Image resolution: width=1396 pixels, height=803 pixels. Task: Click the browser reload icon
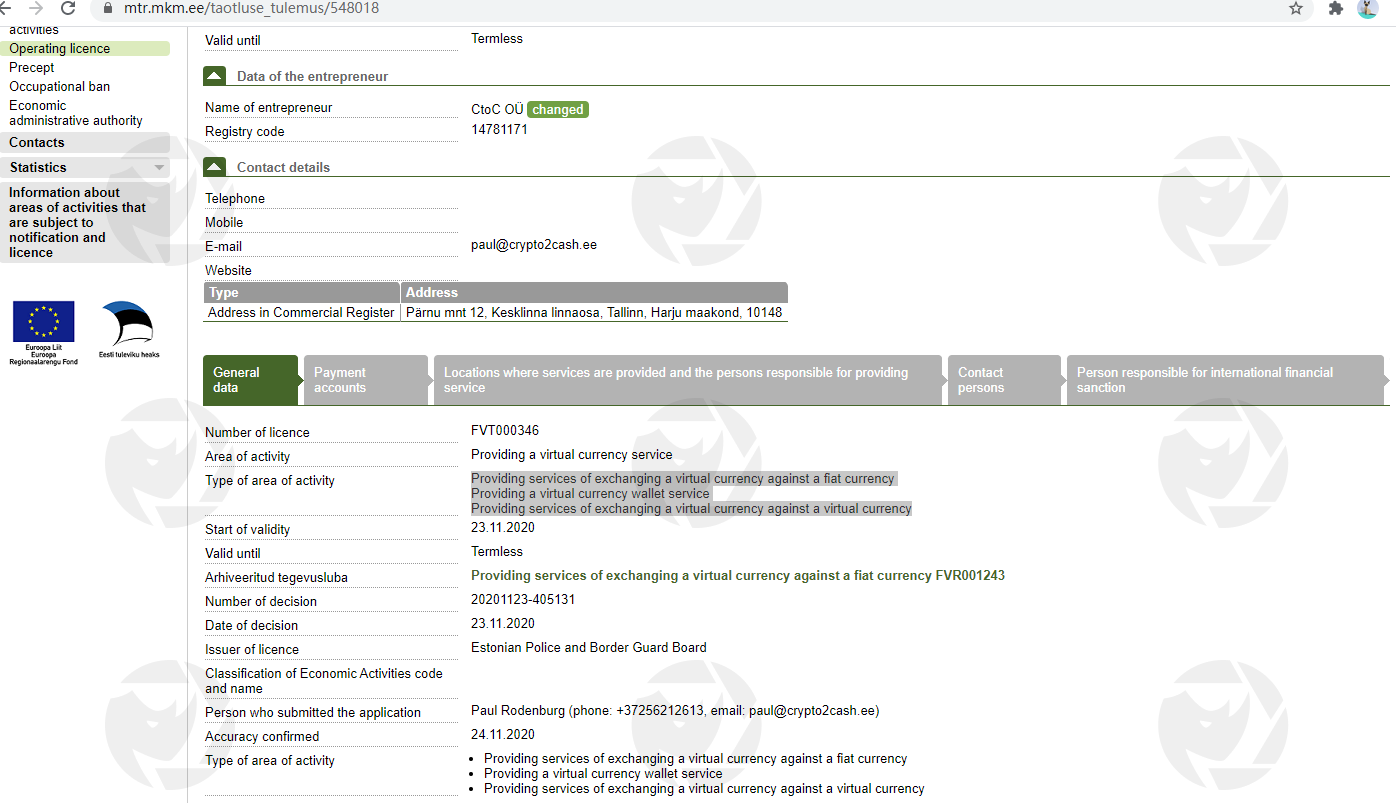pos(68,8)
